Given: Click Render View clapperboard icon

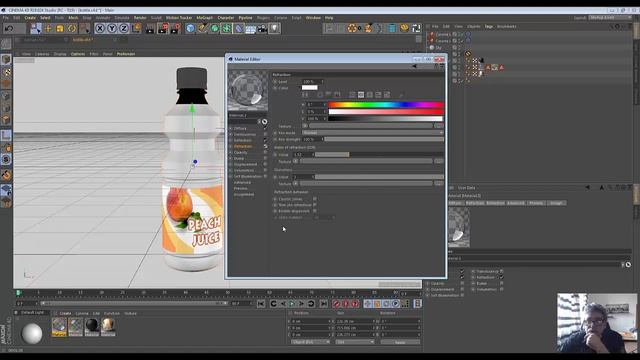Looking at the screenshot, I should (150, 28).
